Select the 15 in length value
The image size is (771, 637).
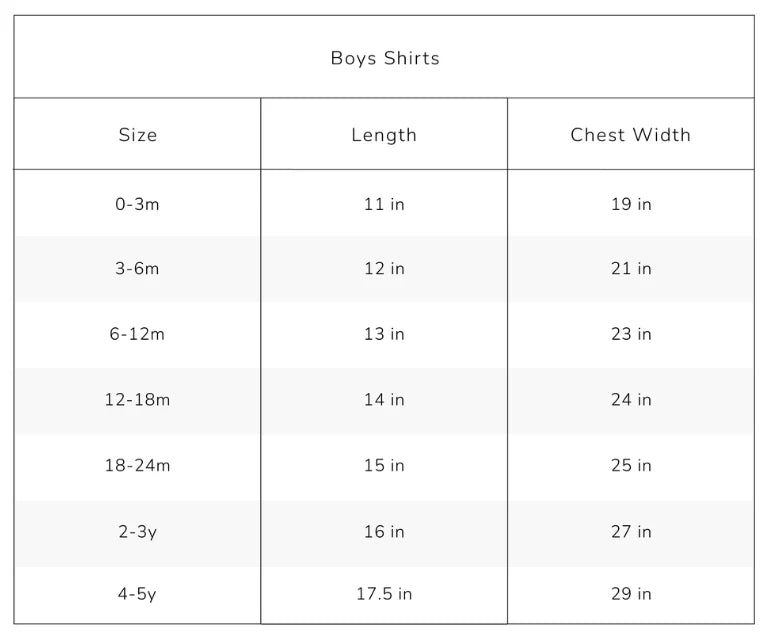(384, 465)
